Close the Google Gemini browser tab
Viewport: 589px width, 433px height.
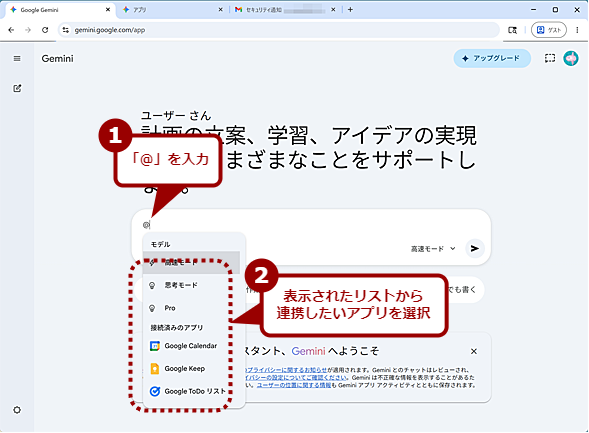108,10
